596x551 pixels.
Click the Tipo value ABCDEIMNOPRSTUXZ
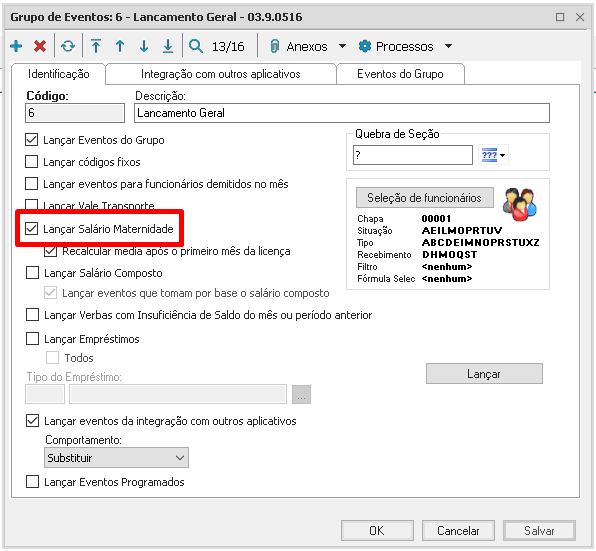pos(480,242)
